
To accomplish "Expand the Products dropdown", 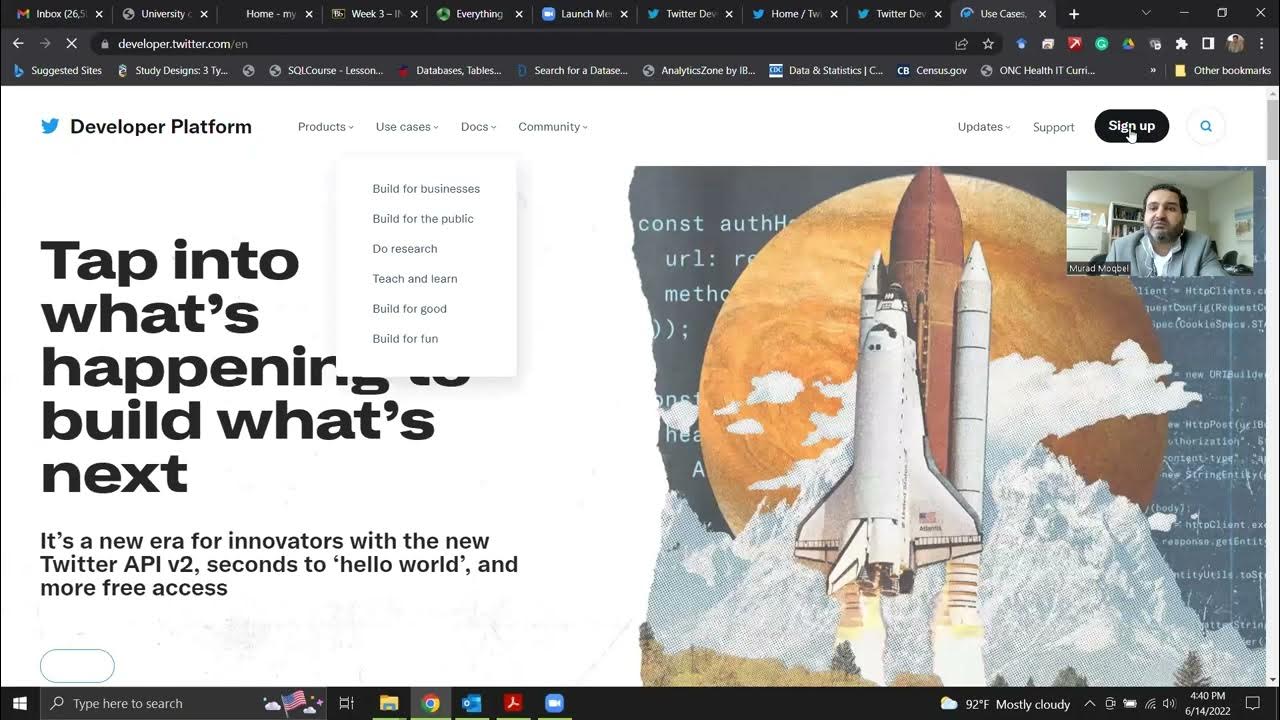I will [326, 127].
